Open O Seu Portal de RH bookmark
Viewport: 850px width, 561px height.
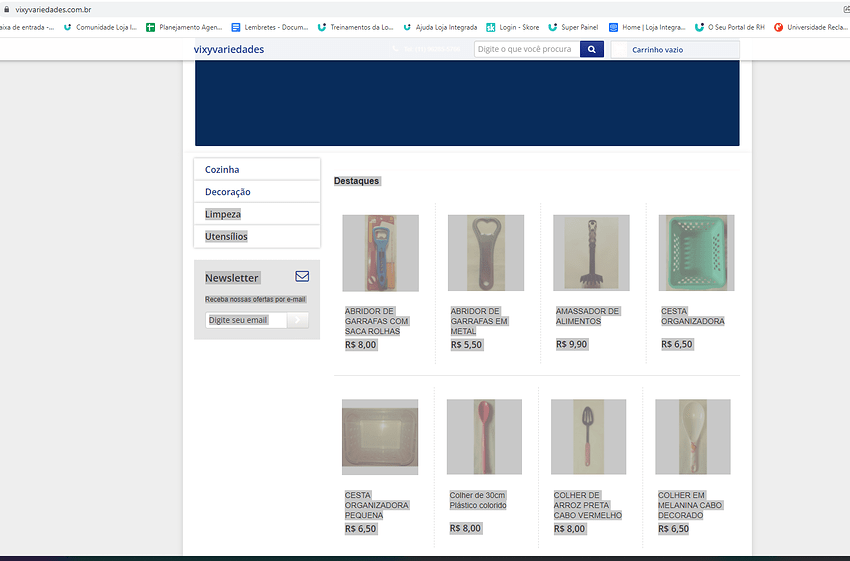point(730,27)
